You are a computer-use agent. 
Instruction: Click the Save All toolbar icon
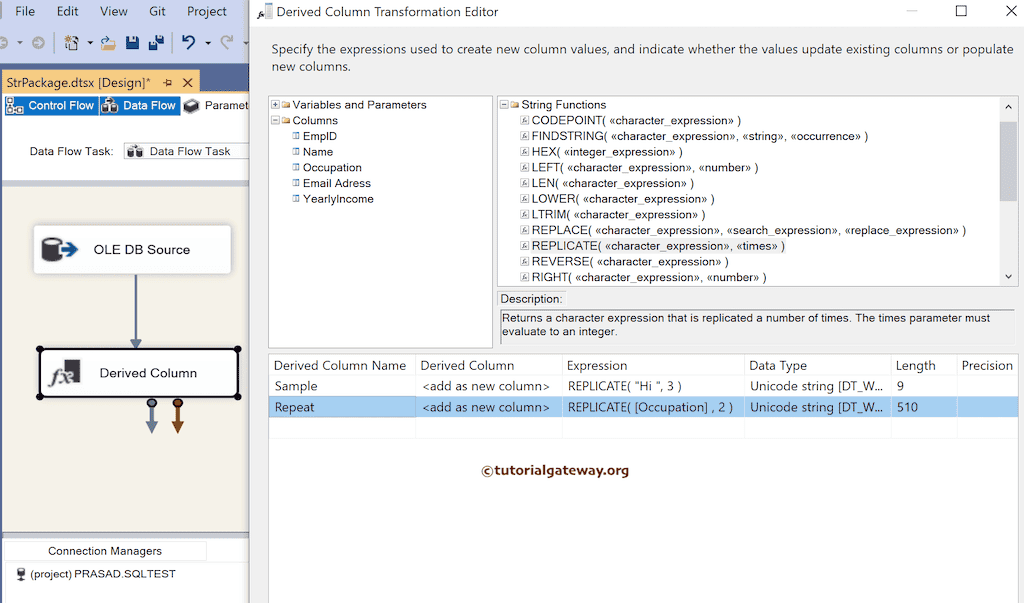155,43
